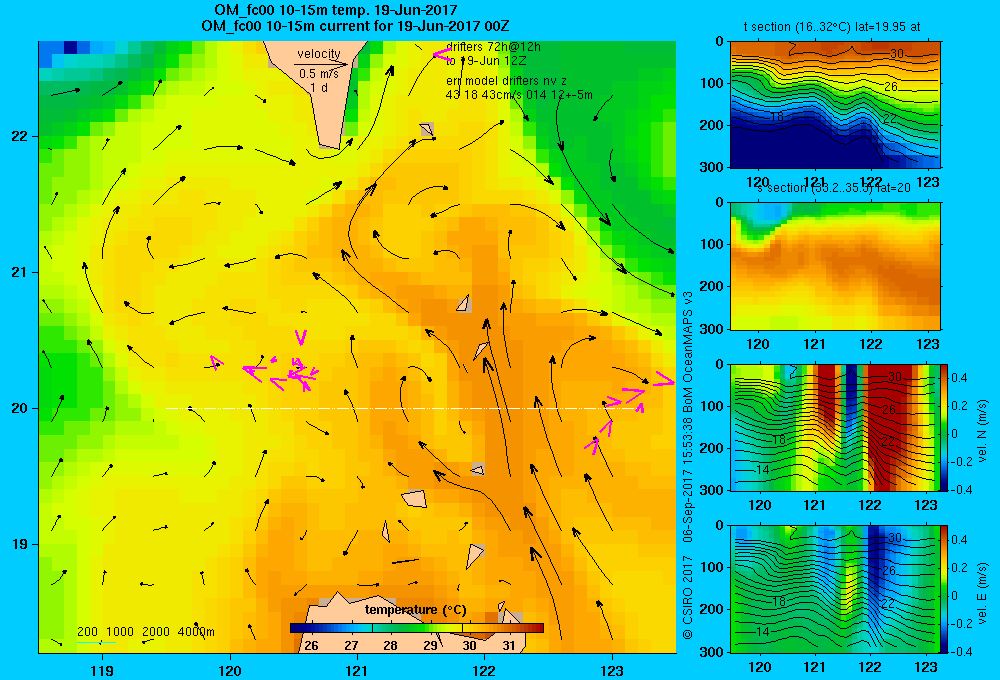Viewport: 1000px width, 680px height.
Task: Open the salinity section plot panel
Action: (835, 266)
